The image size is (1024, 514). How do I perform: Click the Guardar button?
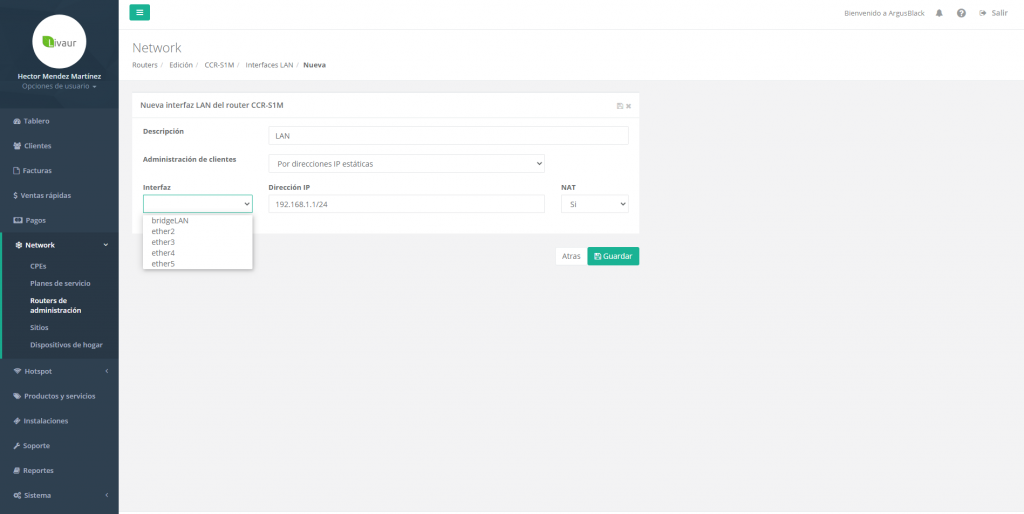pyautogui.click(x=613, y=256)
